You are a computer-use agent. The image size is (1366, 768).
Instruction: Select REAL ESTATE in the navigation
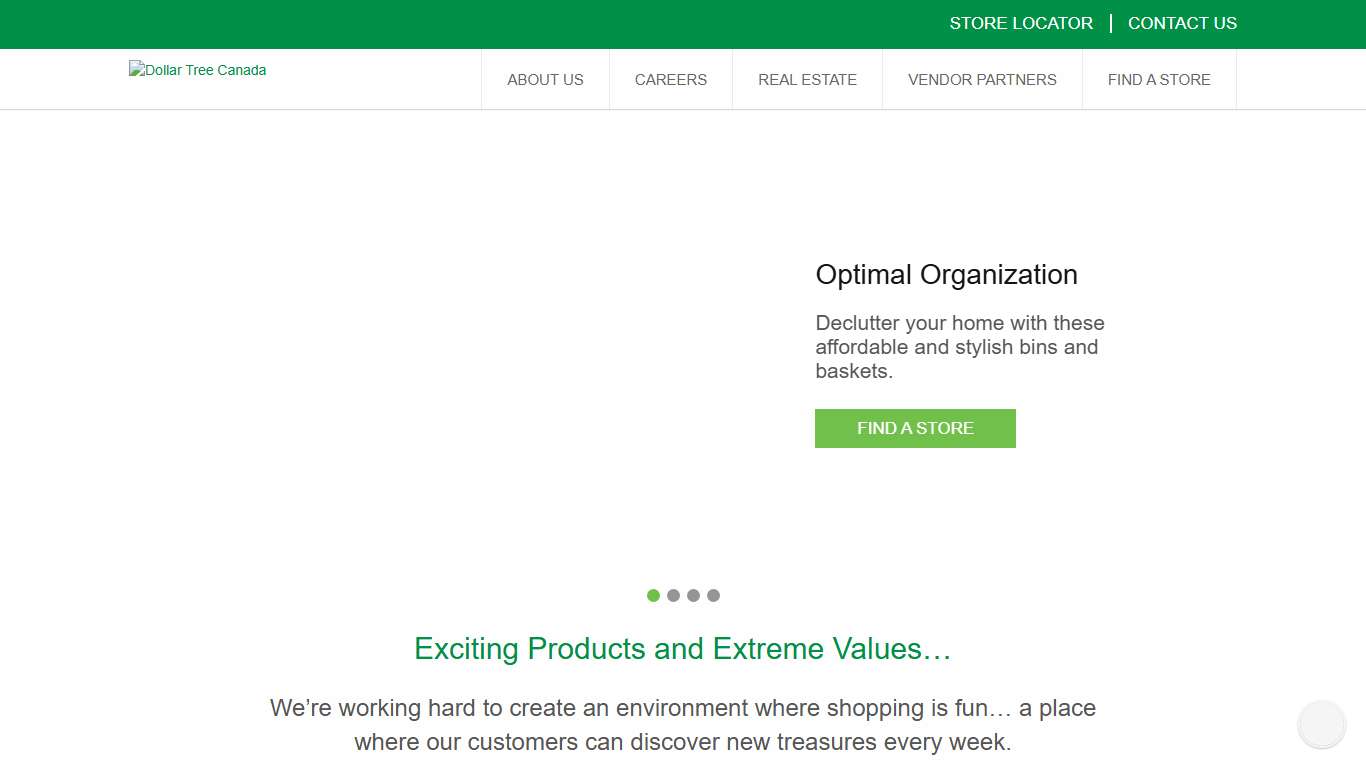pyautogui.click(x=807, y=80)
